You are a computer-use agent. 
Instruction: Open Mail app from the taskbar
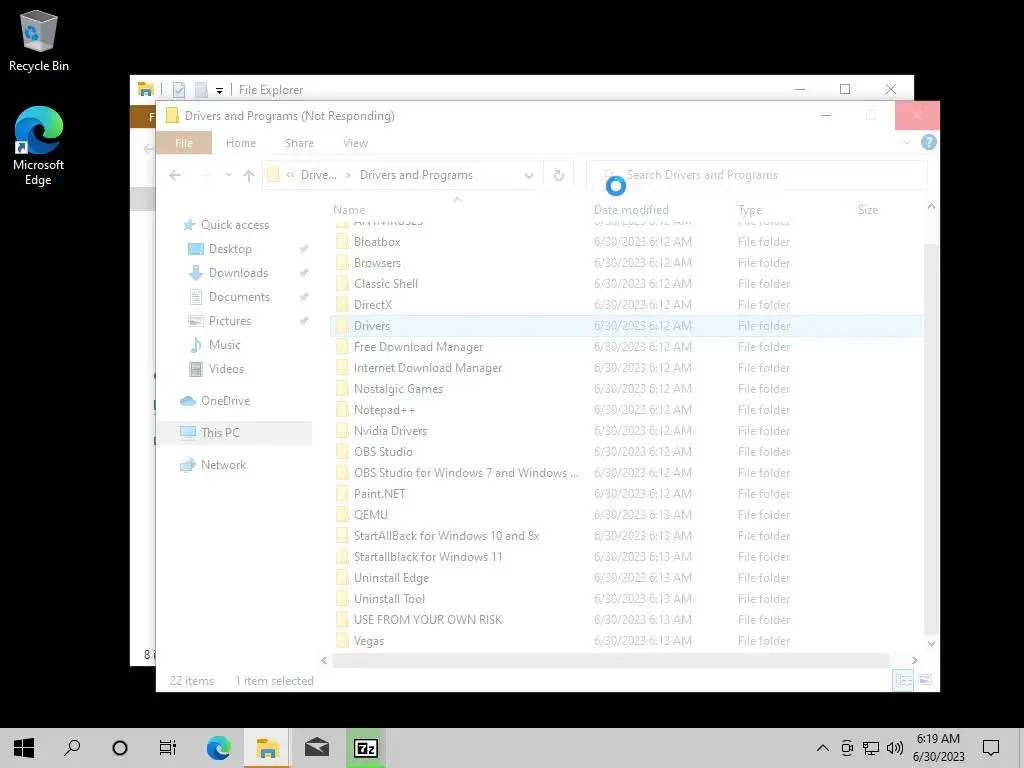point(317,748)
